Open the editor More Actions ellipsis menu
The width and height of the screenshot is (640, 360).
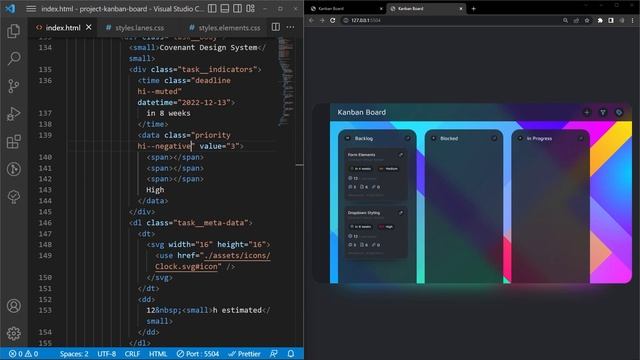[x=290, y=27]
